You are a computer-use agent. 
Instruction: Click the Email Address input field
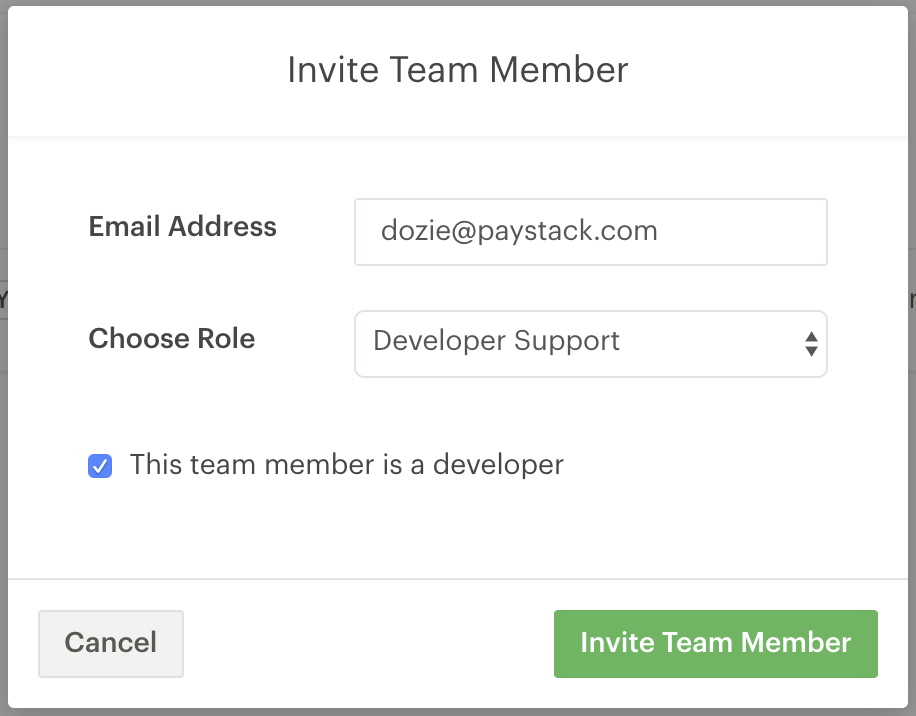590,232
